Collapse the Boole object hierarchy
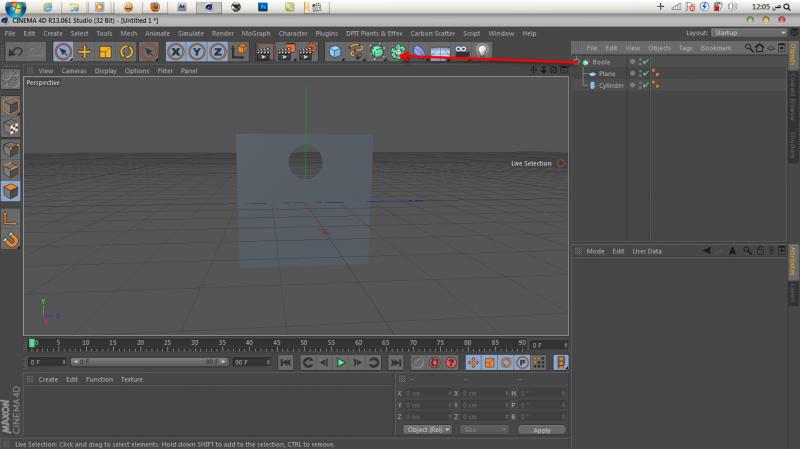 [x=579, y=62]
